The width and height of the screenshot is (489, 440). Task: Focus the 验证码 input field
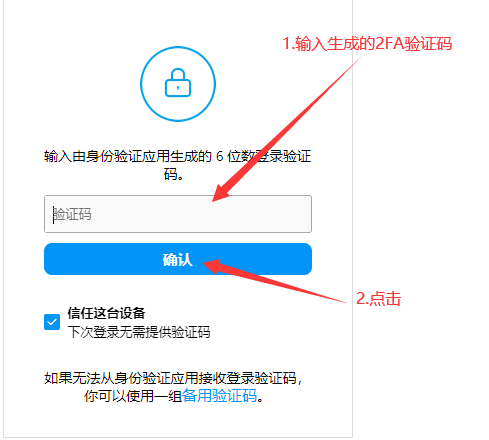(x=178, y=214)
